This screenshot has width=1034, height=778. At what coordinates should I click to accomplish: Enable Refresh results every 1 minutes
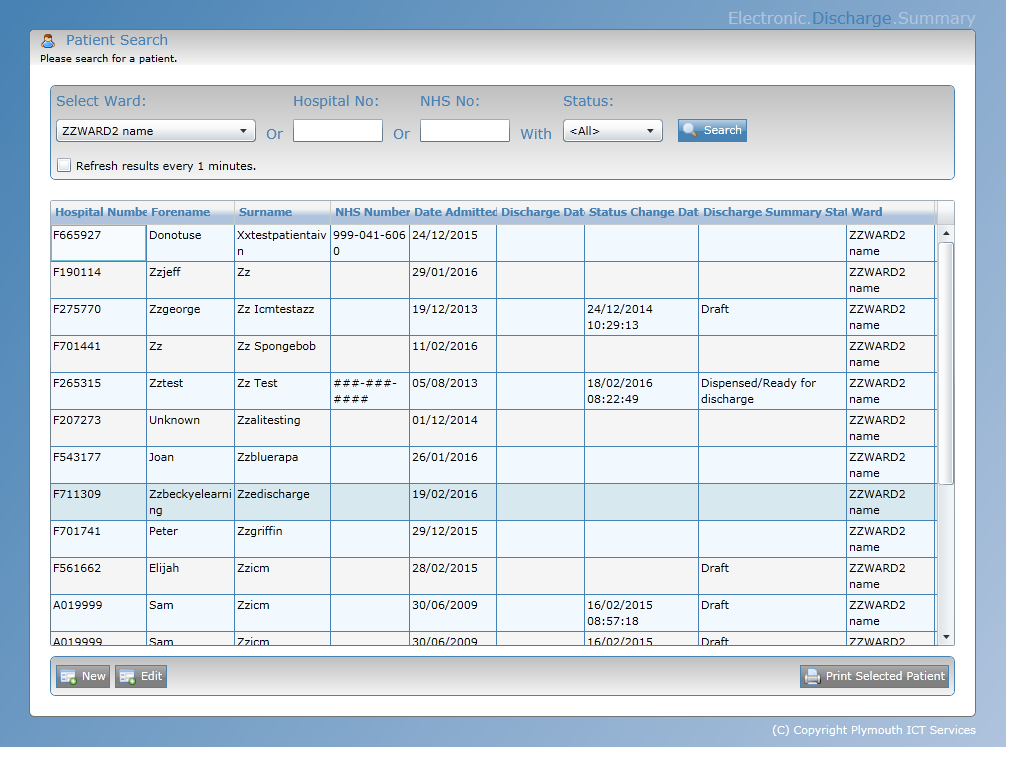[x=64, y=165]
